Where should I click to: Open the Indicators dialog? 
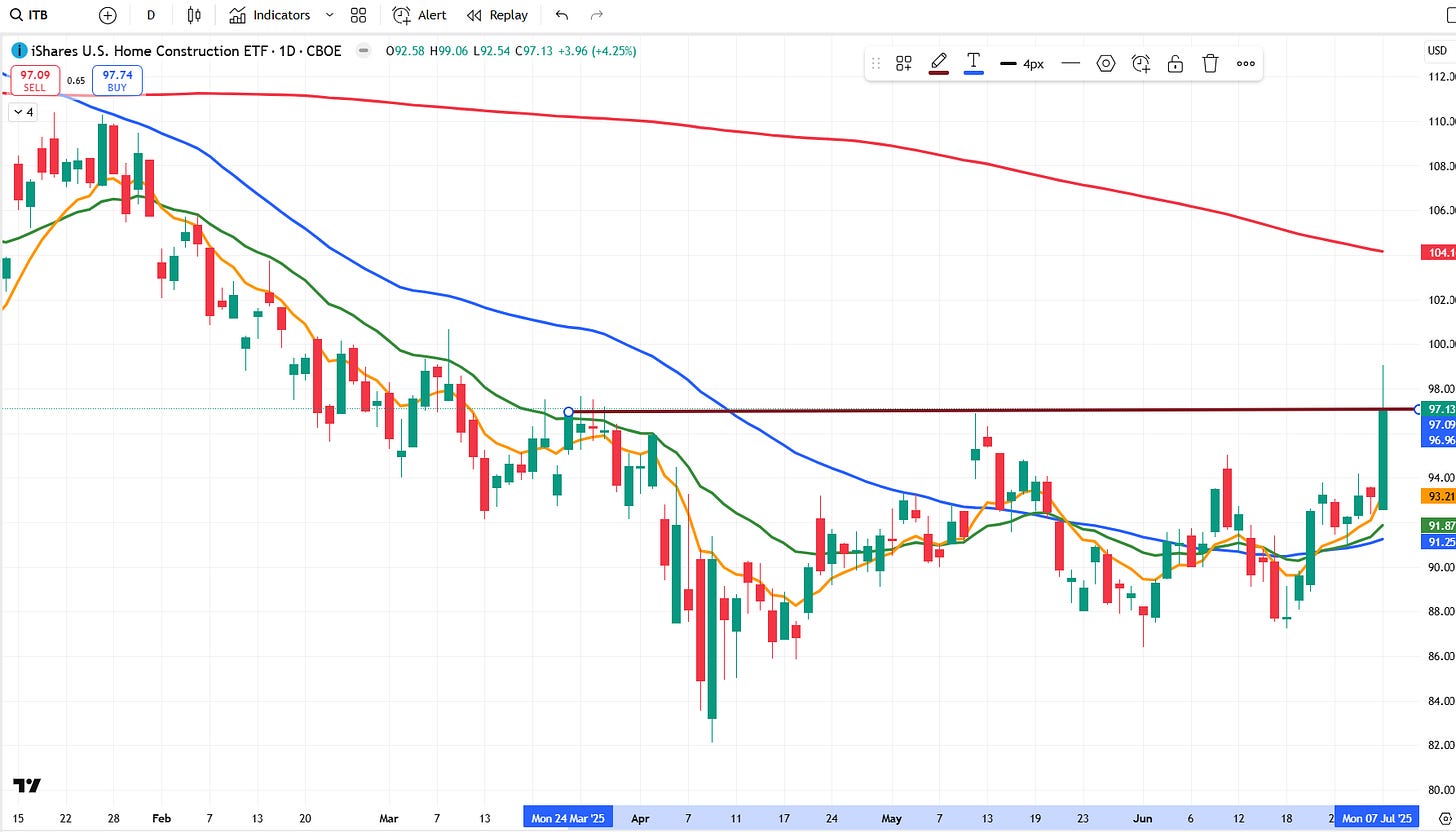pyautogui.click(x=269, y=15)
